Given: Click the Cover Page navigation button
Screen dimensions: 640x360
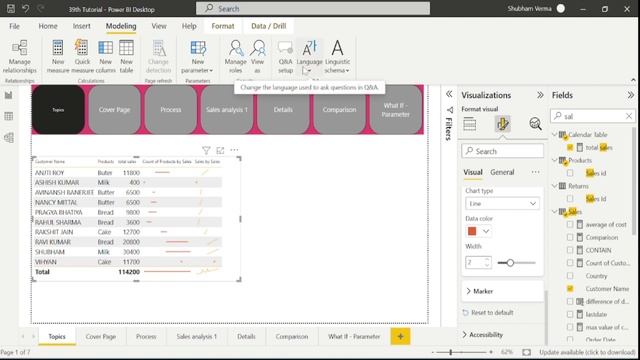Looking at the screenshot, I should click(114, 109).
